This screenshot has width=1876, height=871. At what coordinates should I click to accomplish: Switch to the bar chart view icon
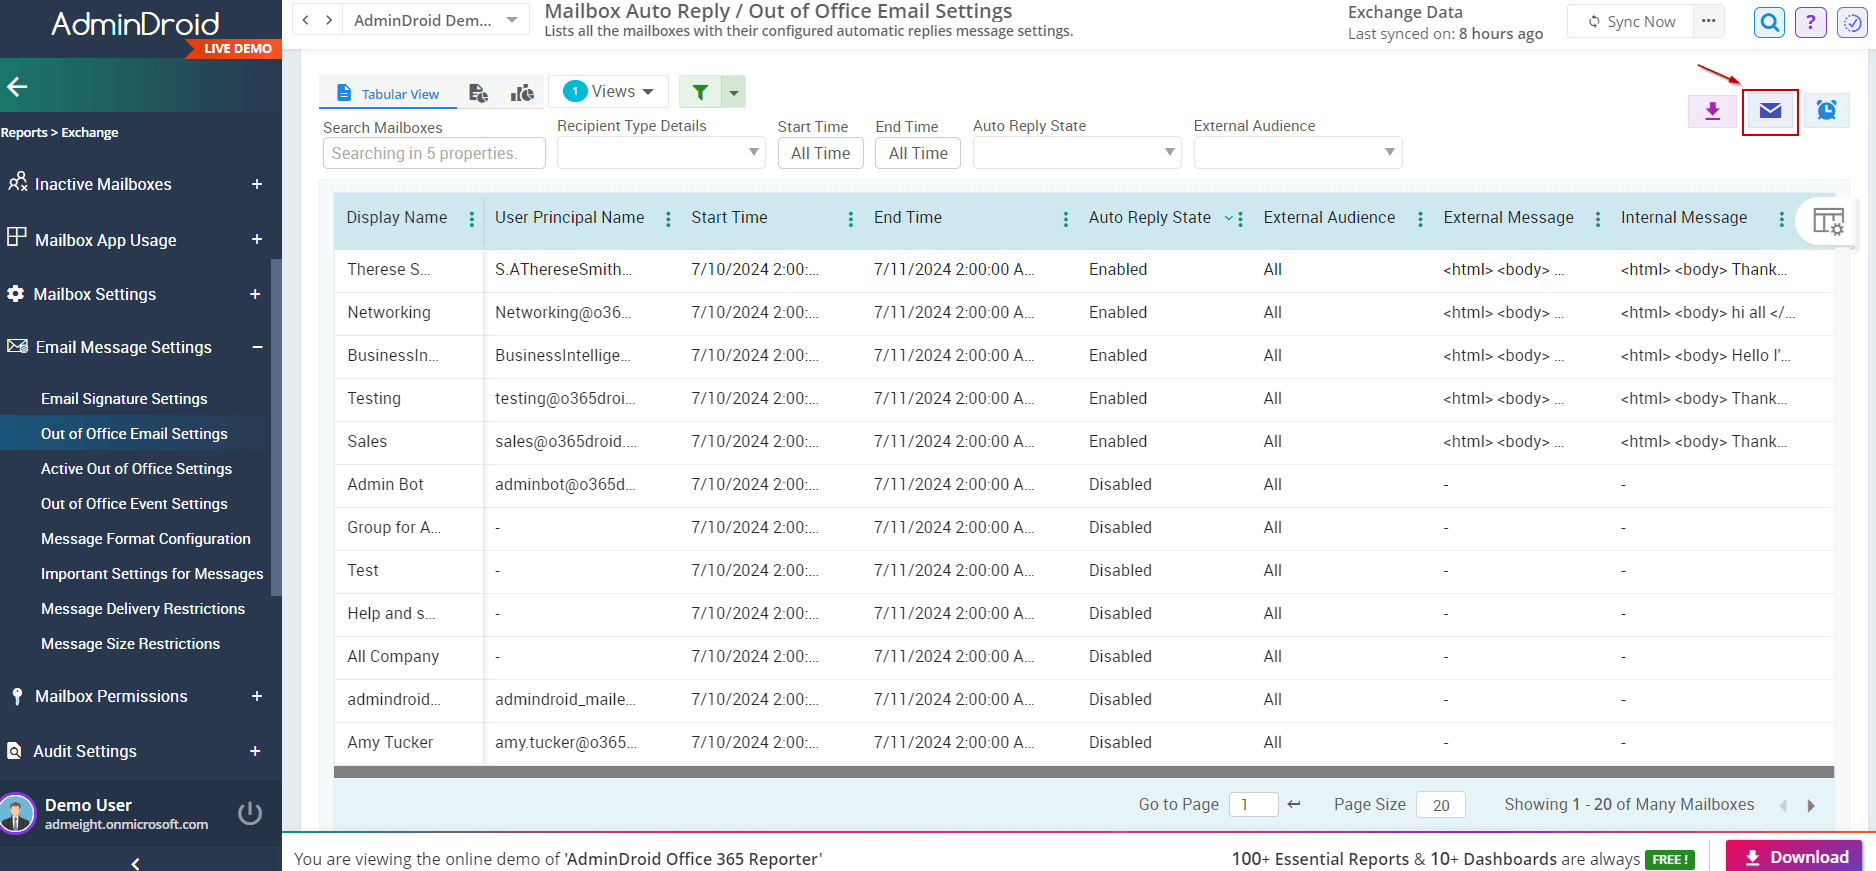click(x=522, y=93)
